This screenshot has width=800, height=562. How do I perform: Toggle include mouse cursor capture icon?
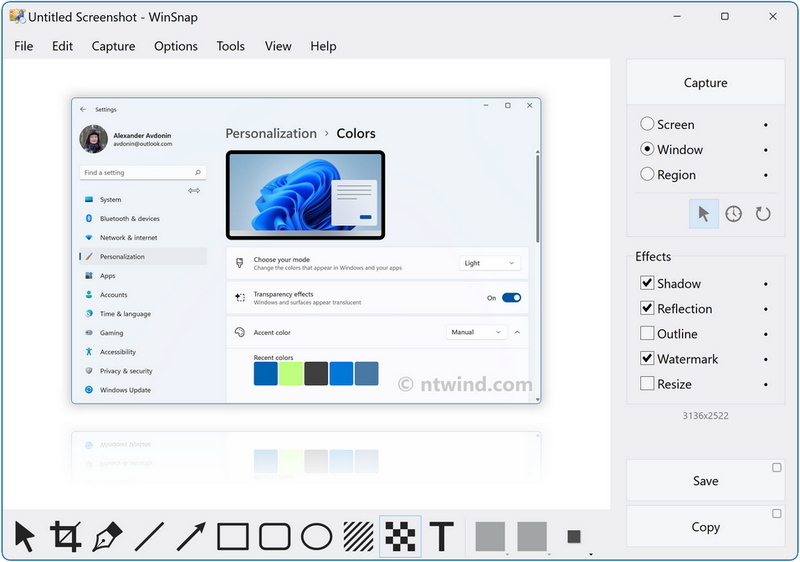click(x=704, y=214)
